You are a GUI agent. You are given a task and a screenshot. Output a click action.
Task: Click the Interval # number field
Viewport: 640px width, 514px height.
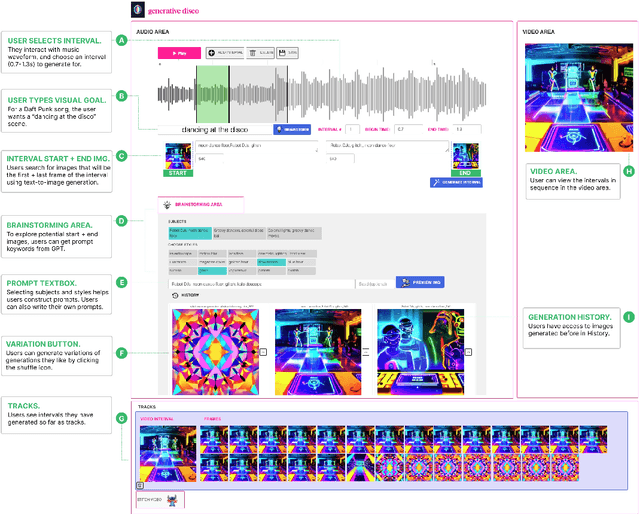click(352, 129)
